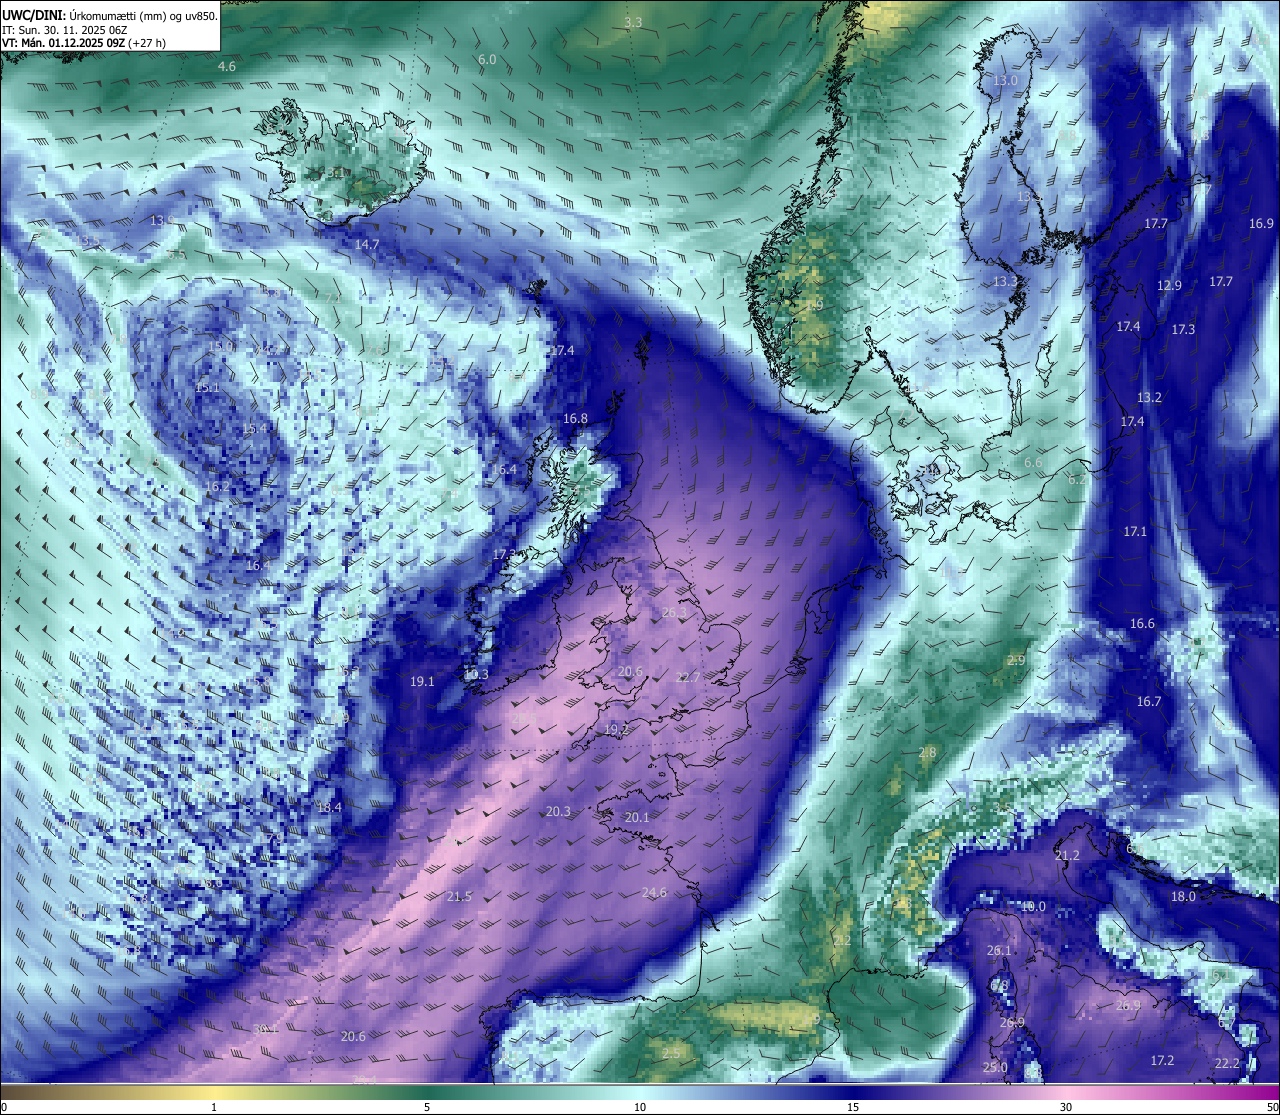Click the 12.9 value label on the map
This screenshot has width=1280, height=1115.
pos(1169,286)
